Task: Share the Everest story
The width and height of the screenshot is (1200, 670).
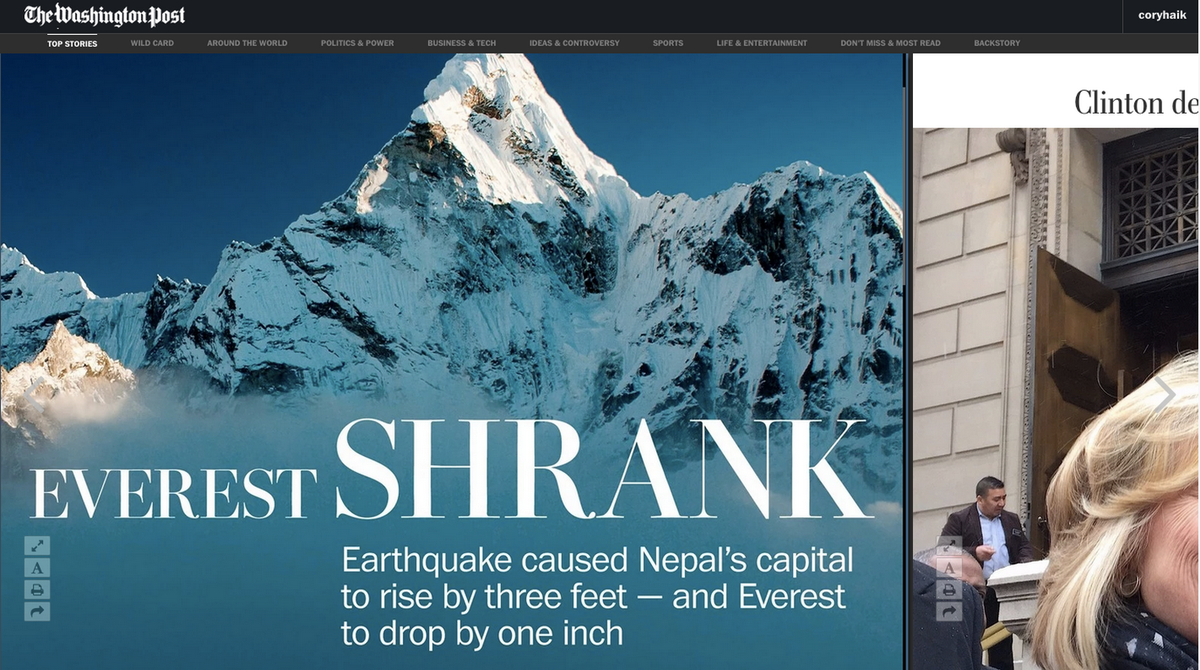Action: [x=37, y=612]
